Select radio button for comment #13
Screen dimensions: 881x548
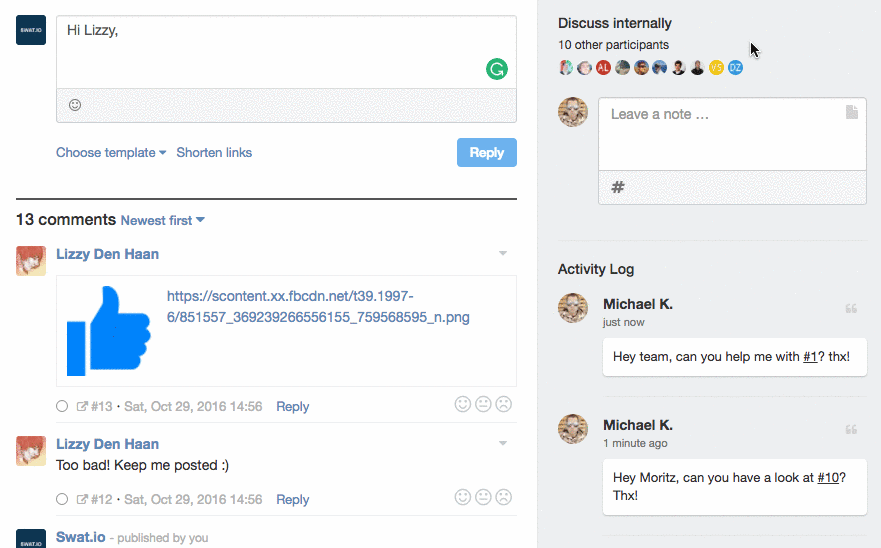click(x=62, y=406)
